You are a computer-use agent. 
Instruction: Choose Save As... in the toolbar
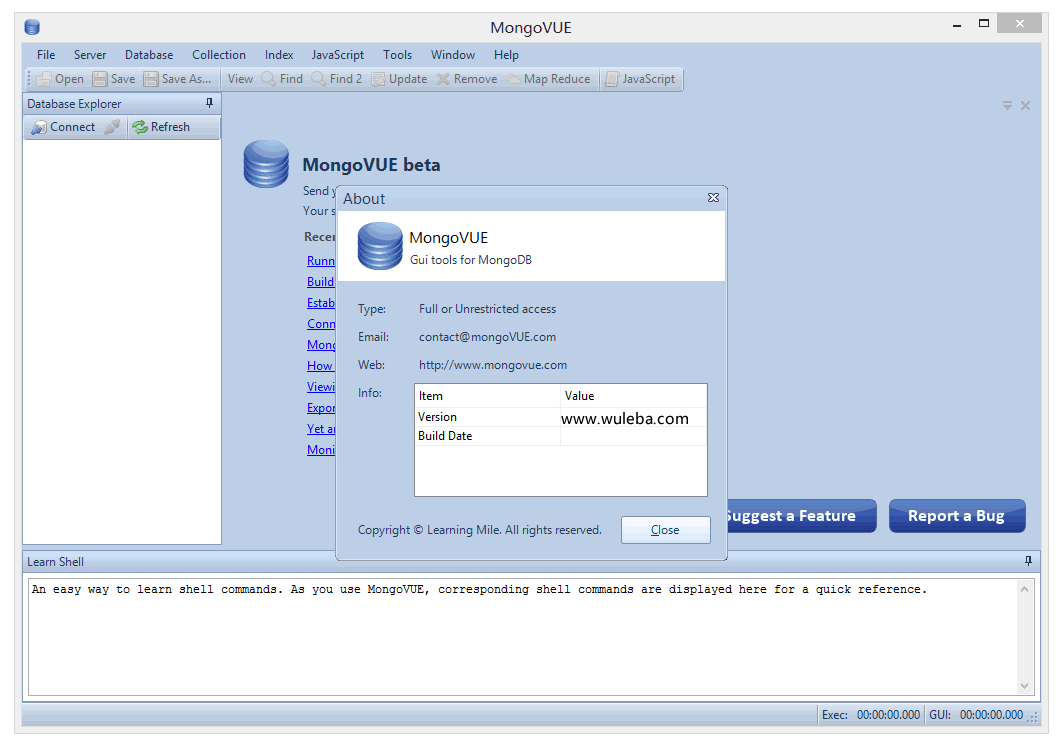click(177, 79)
